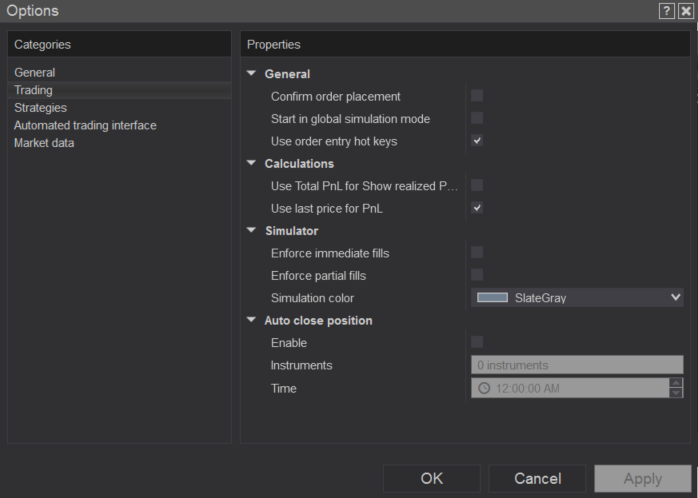The height and width of the screenshot is (498, 698).
Task: Uncheck Use last price for PnL
Action: point(477,208)
